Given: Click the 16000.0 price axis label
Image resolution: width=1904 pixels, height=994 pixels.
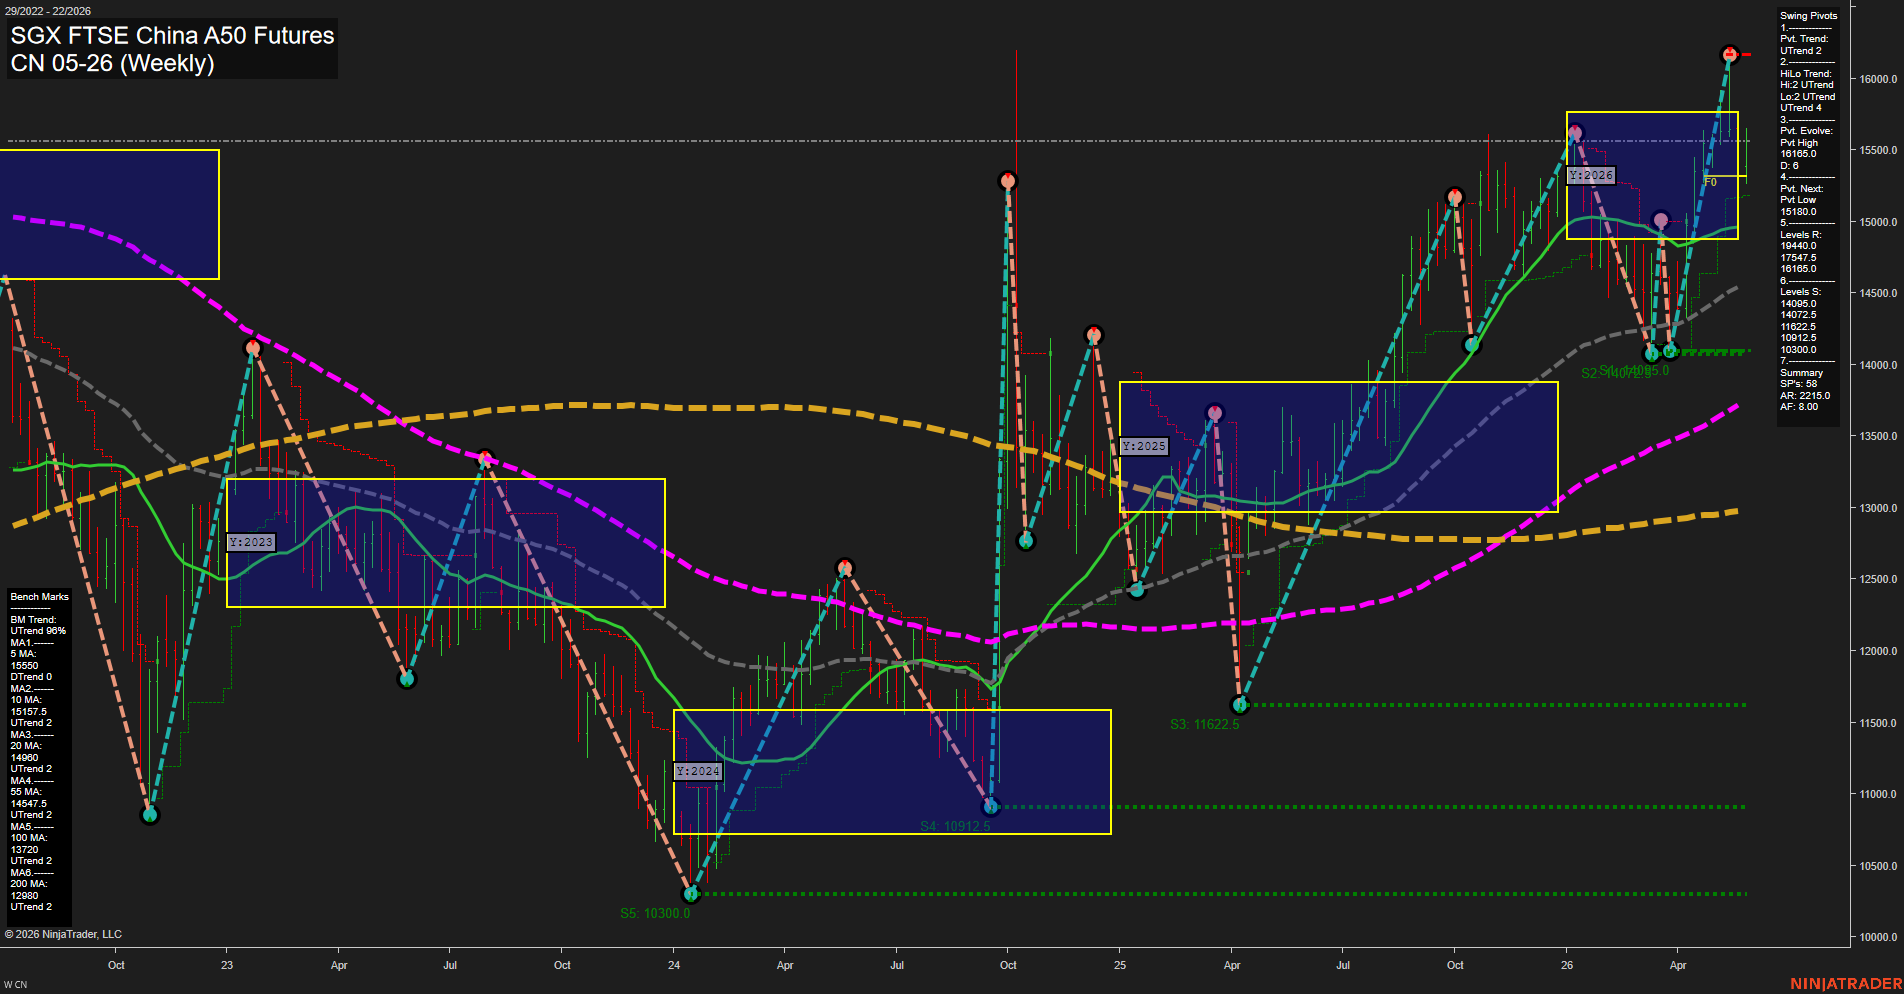Looking at the screenshot, I should point(1878,79).
